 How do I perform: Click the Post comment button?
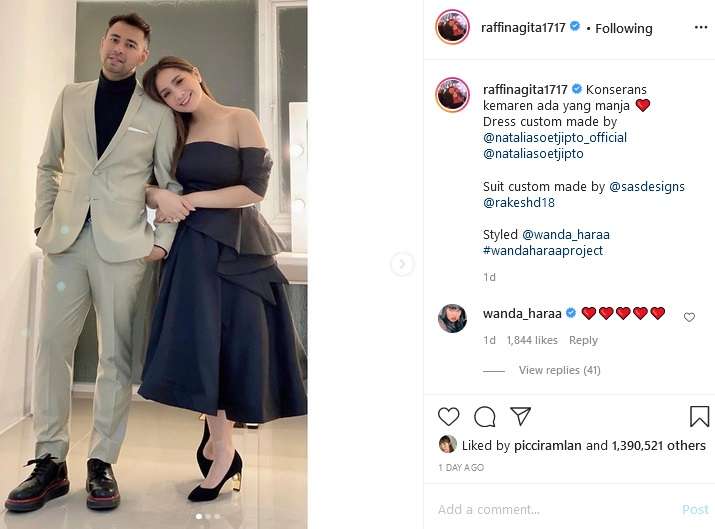pos(695,509)
